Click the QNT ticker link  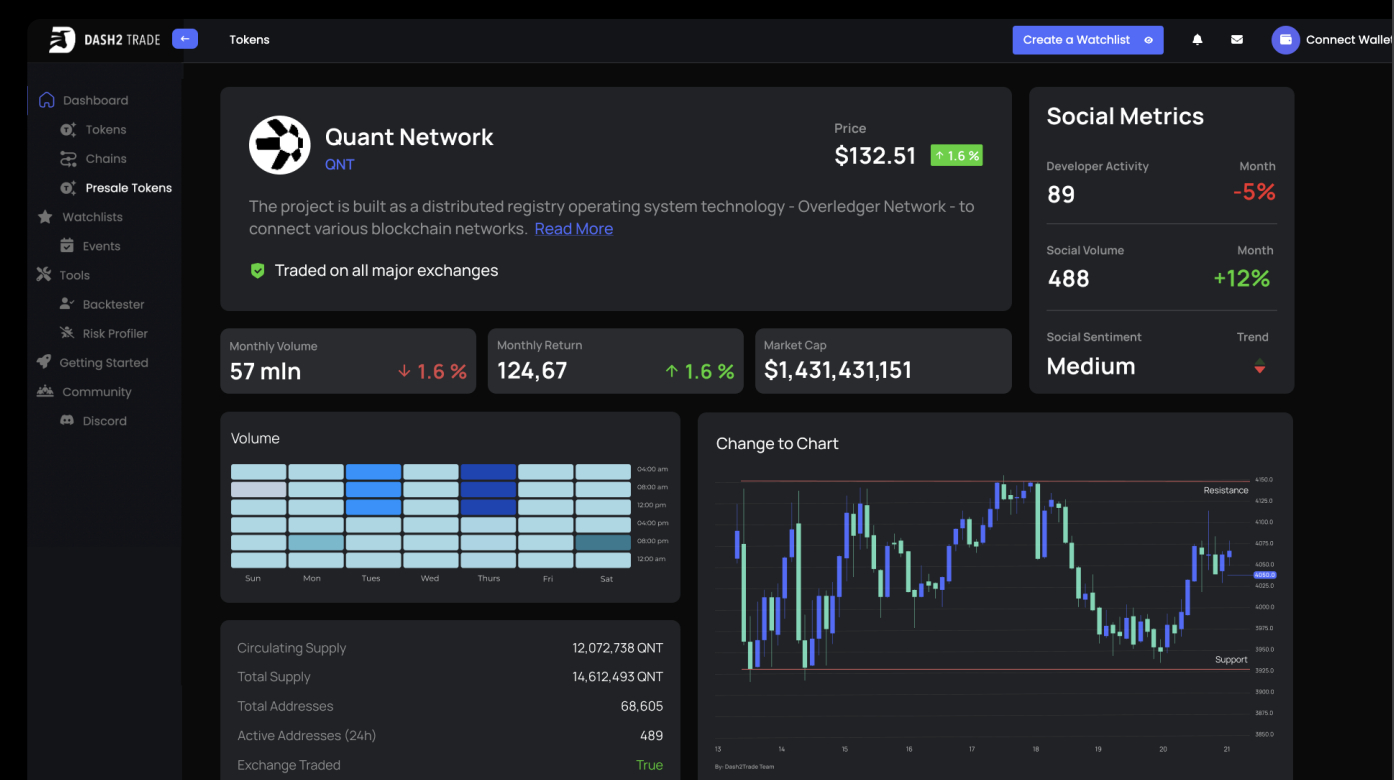click(340, 165)
